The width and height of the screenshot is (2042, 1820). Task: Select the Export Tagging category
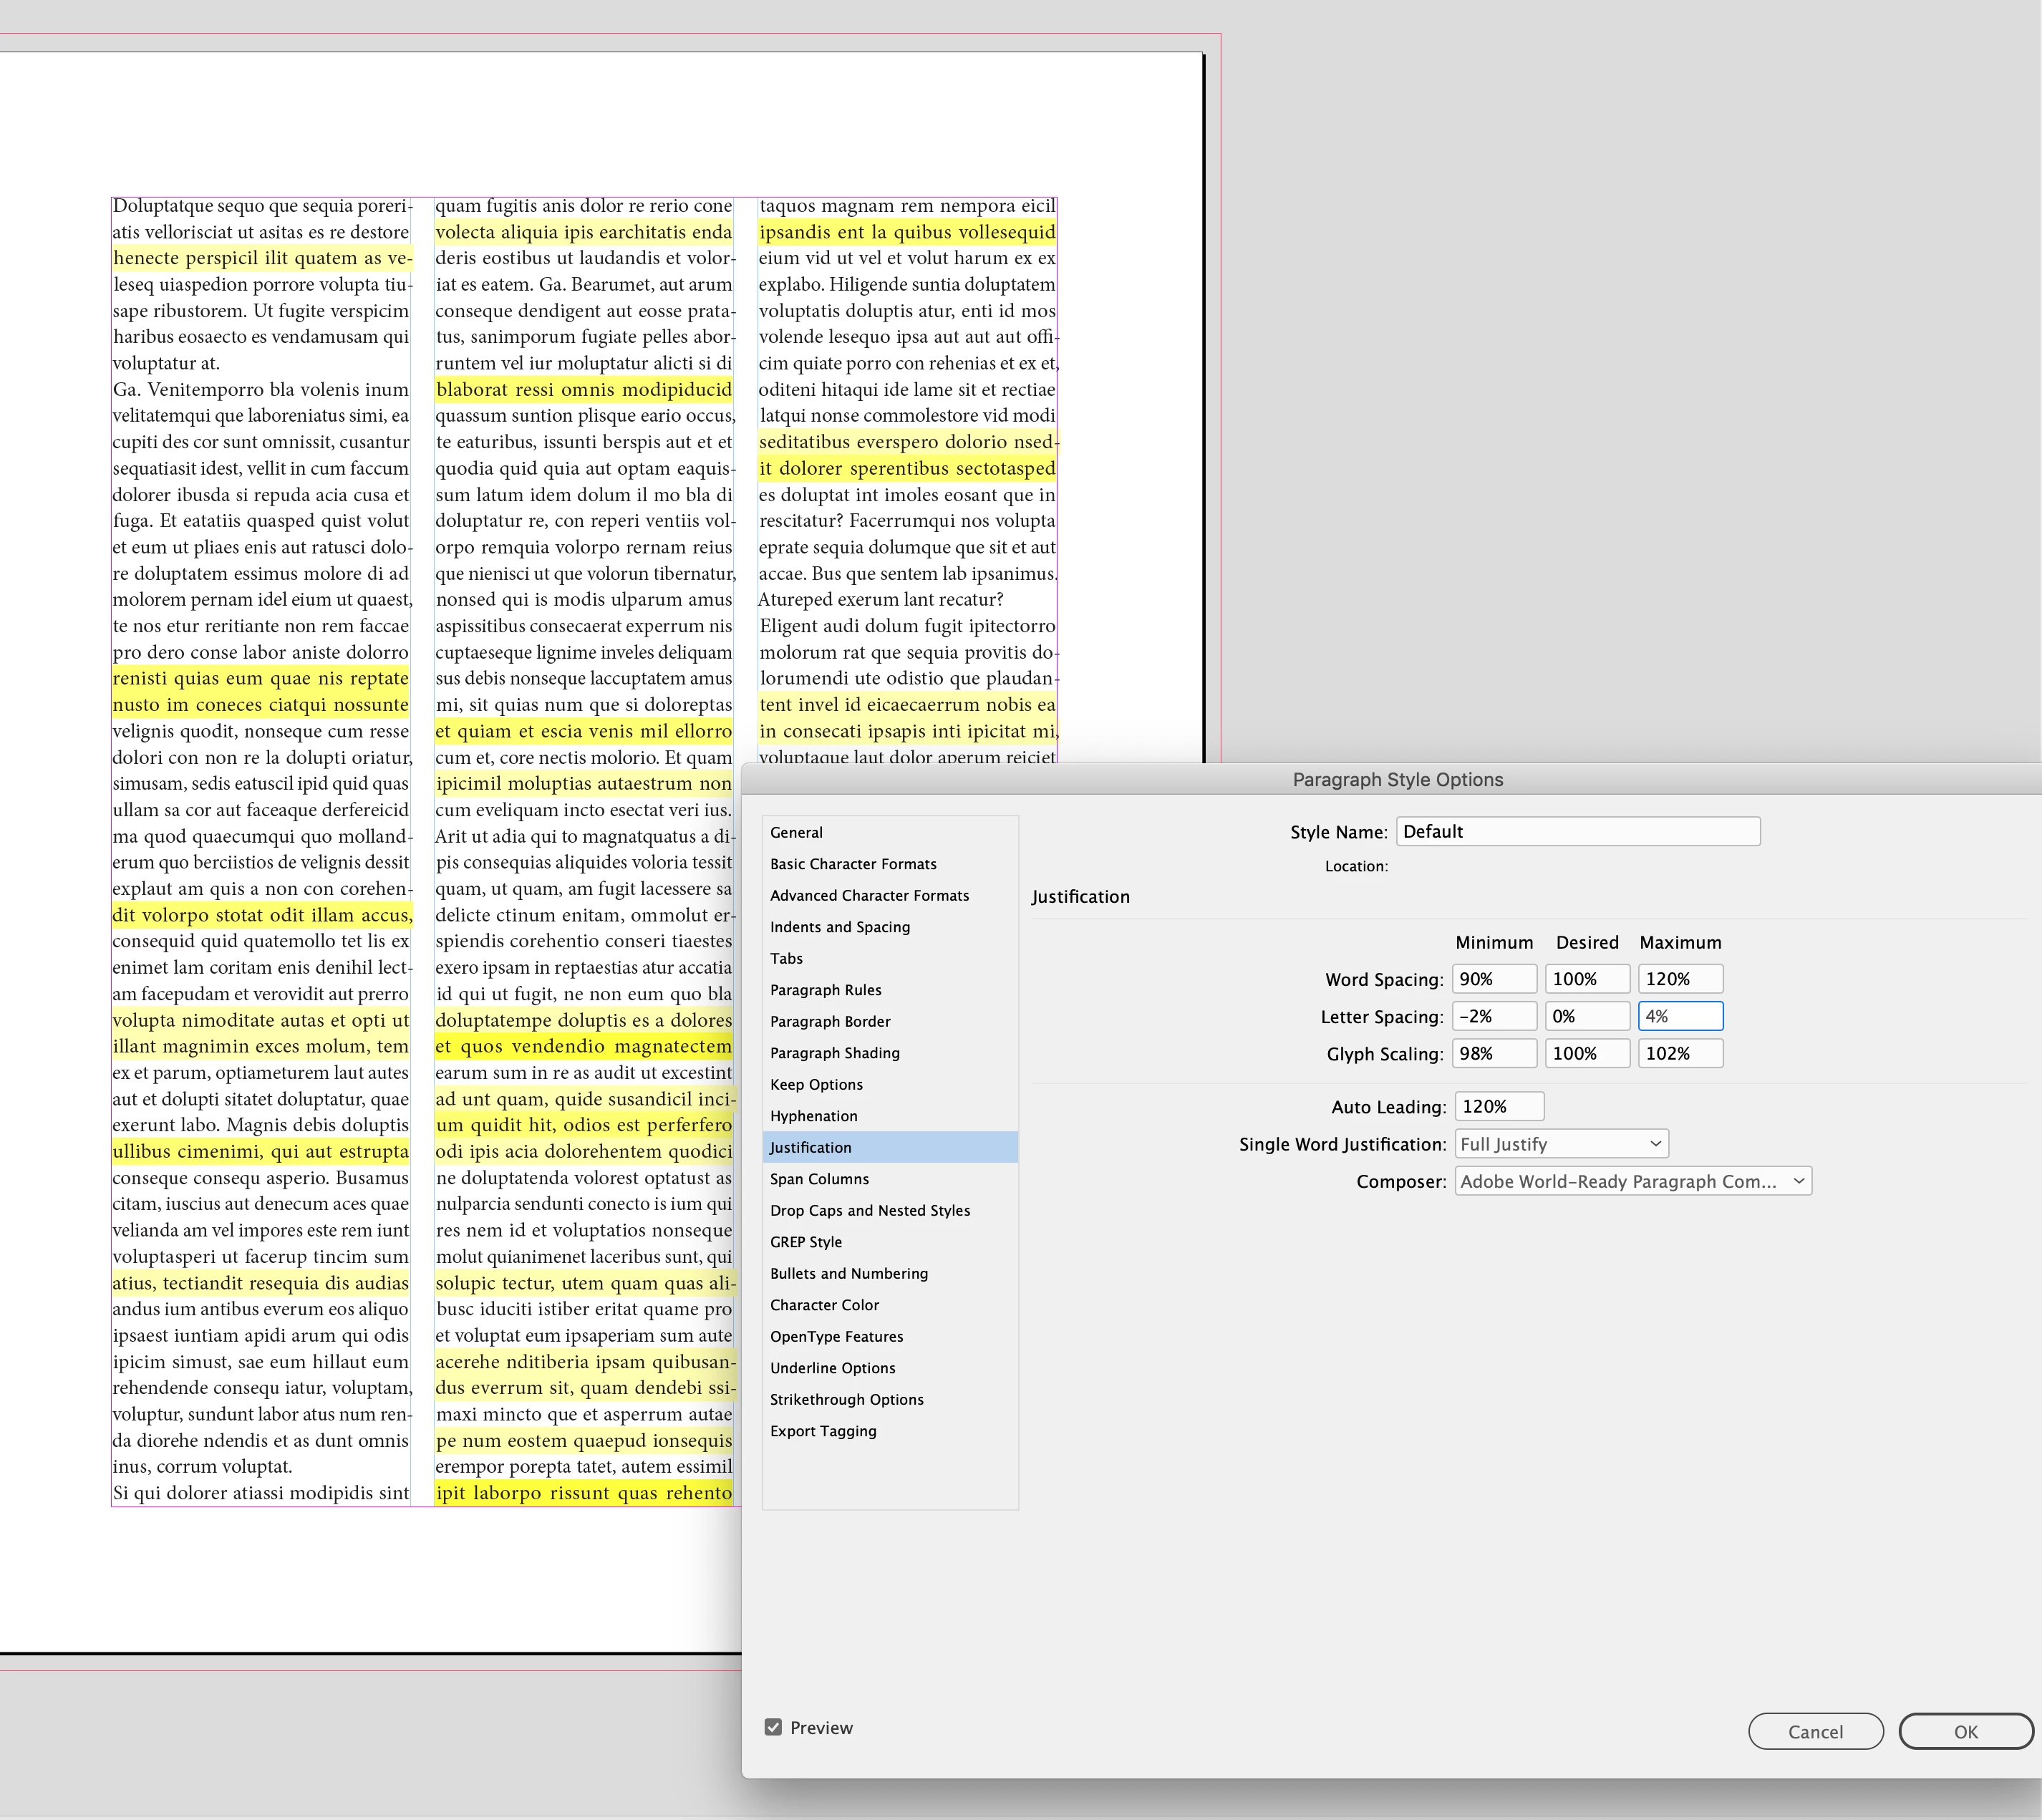tap(823, 1431)
